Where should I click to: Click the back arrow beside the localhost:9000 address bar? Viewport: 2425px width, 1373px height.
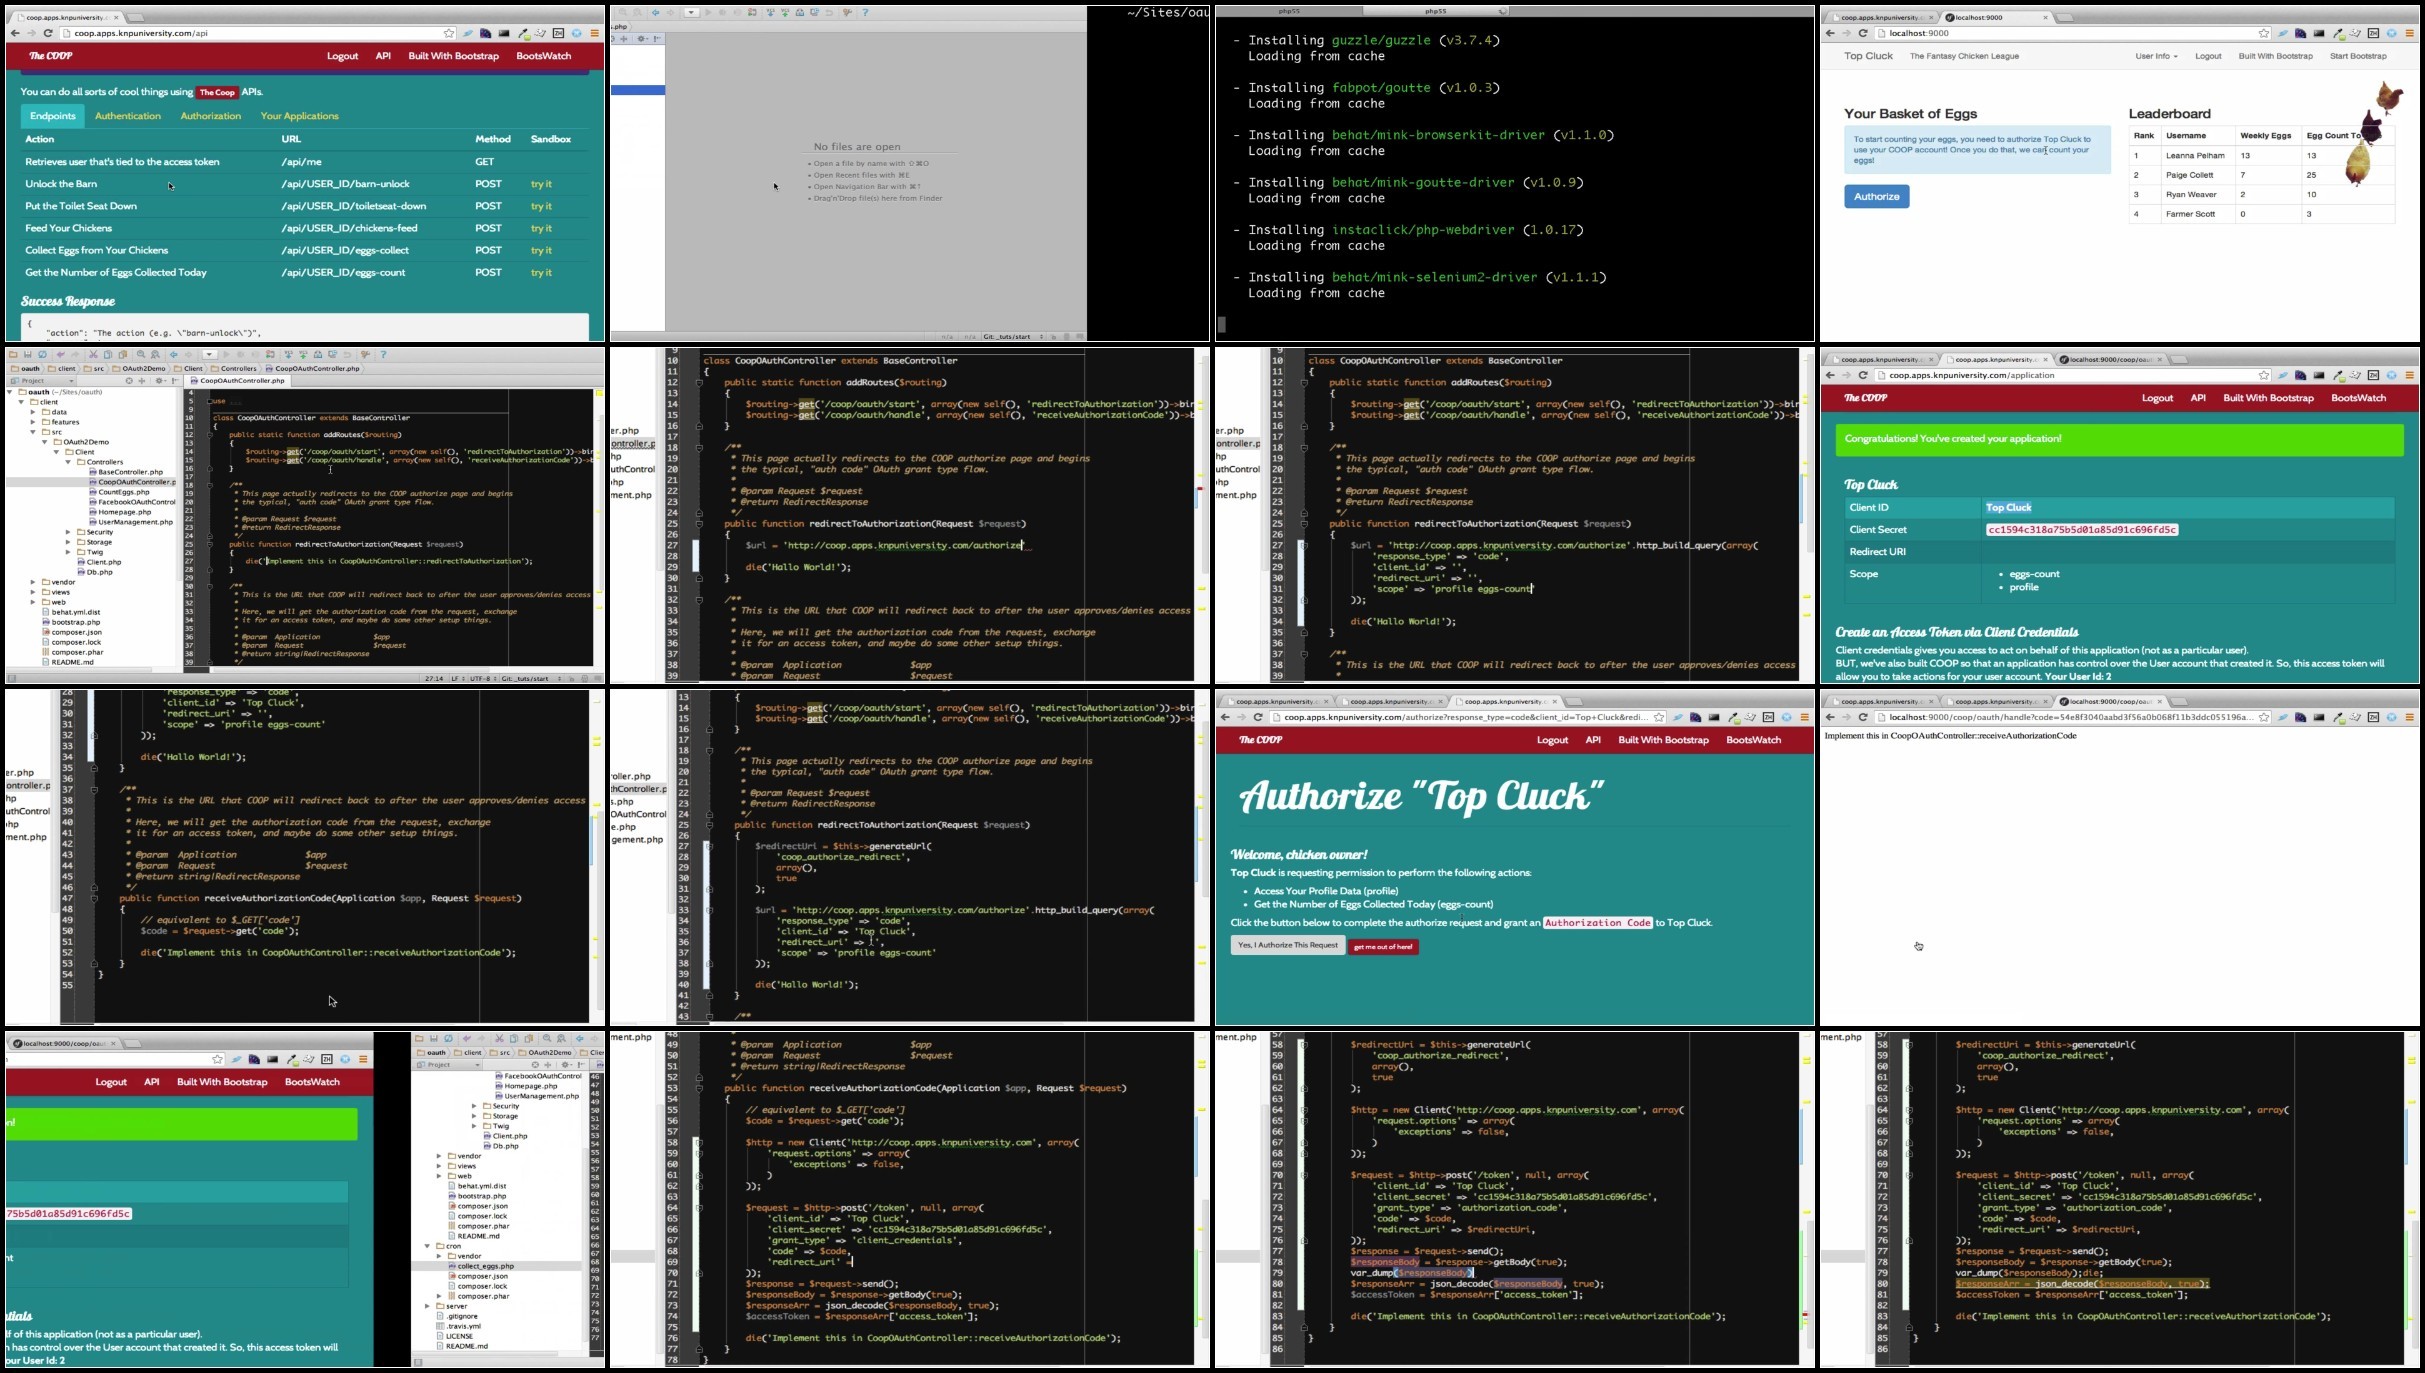(x=1830, y=33)
